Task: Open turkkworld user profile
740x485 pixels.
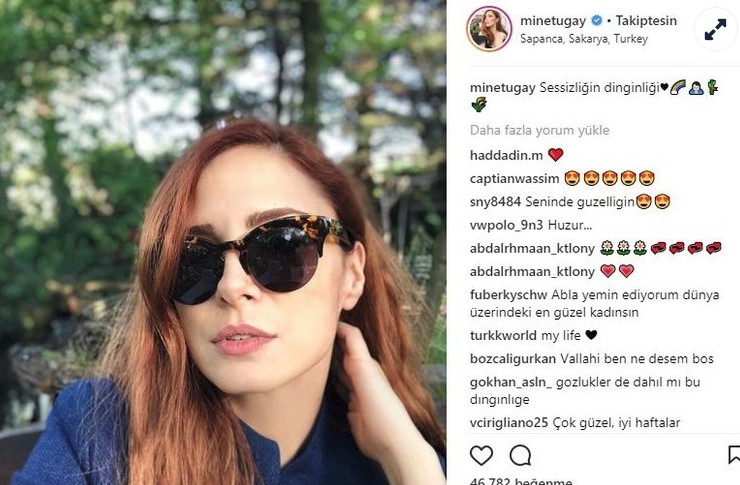Action: tap(503, 335)
